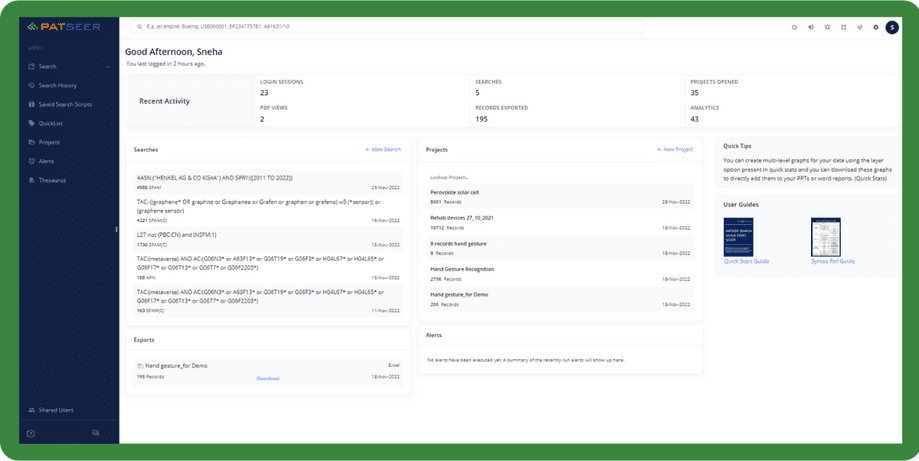Viewport: 919px width, 461px height.
Task: Click sidebar collapse handle
Action: click(x=117, y=230)
